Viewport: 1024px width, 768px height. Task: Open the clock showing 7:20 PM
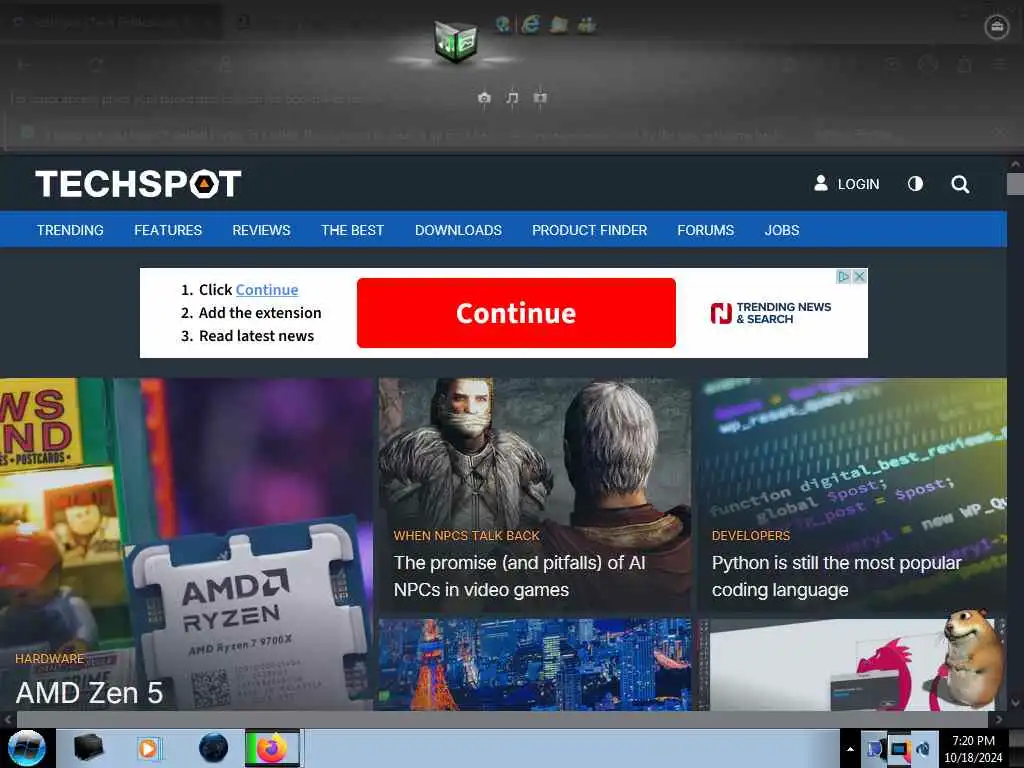click(x=973, y=749)
